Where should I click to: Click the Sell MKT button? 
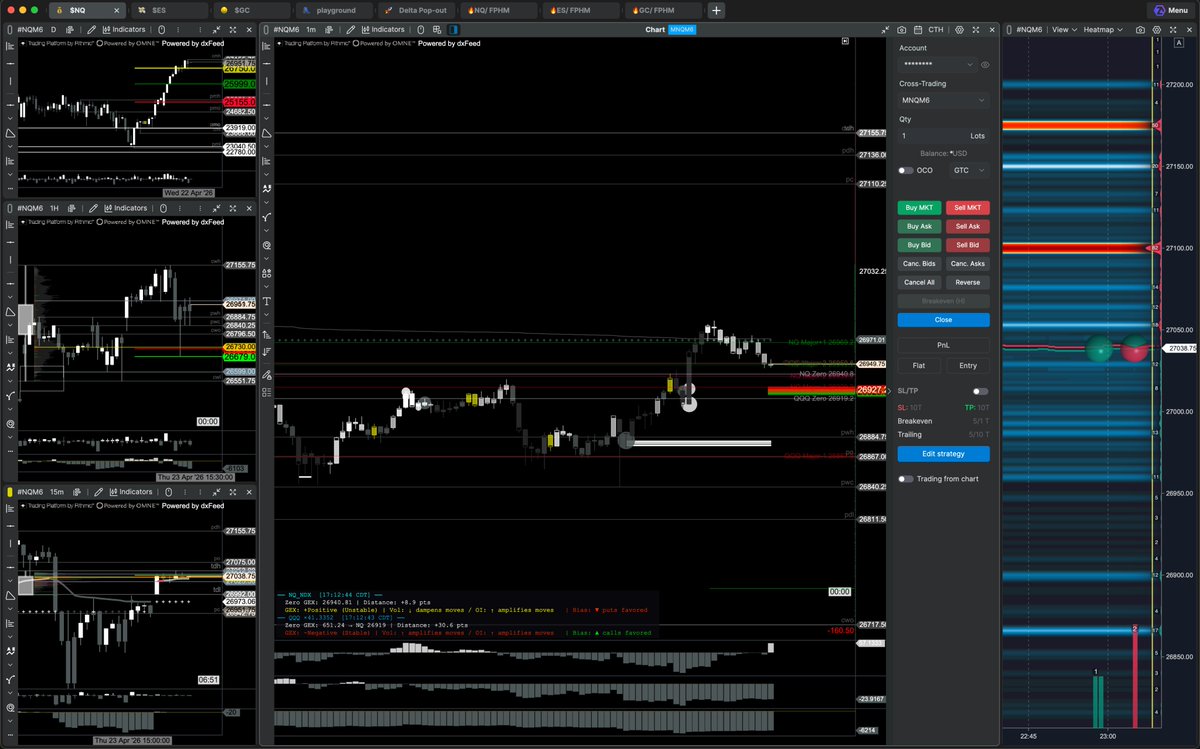tap(967, 208)
